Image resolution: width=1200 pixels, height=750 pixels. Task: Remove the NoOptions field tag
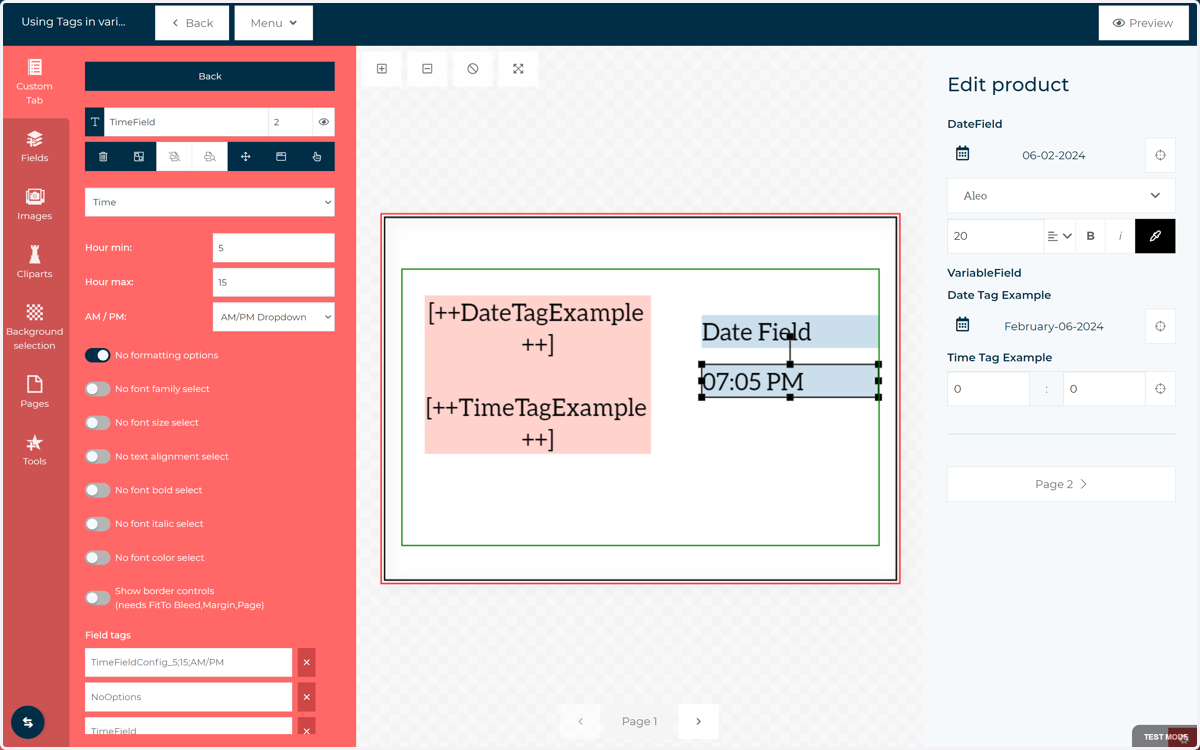click(x=307, y=697)
